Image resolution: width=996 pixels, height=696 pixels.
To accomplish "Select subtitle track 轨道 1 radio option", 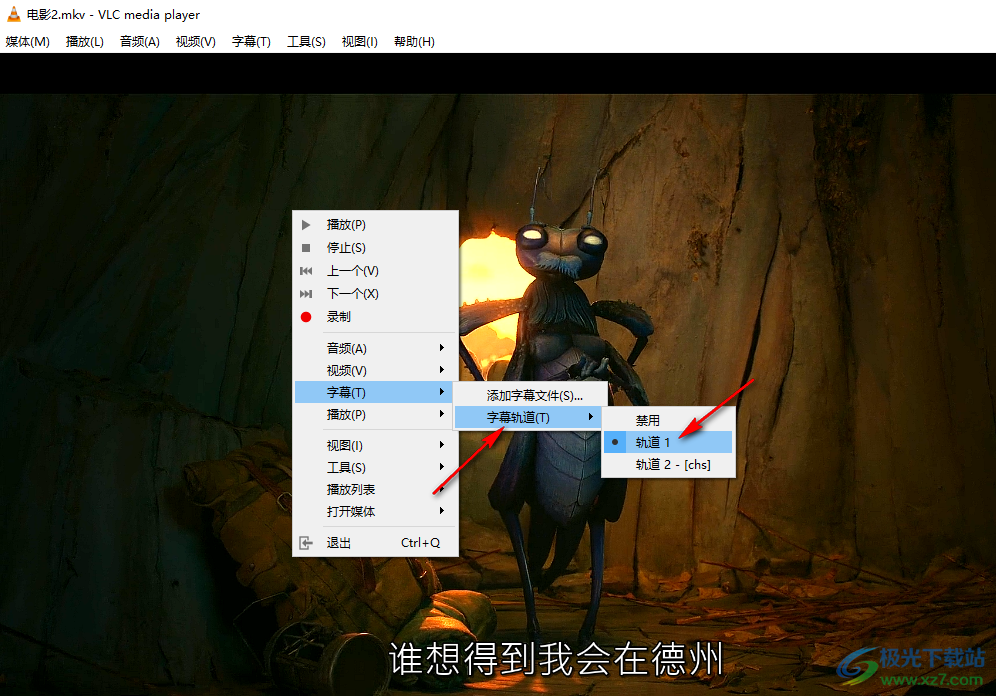I will [668, 442].
